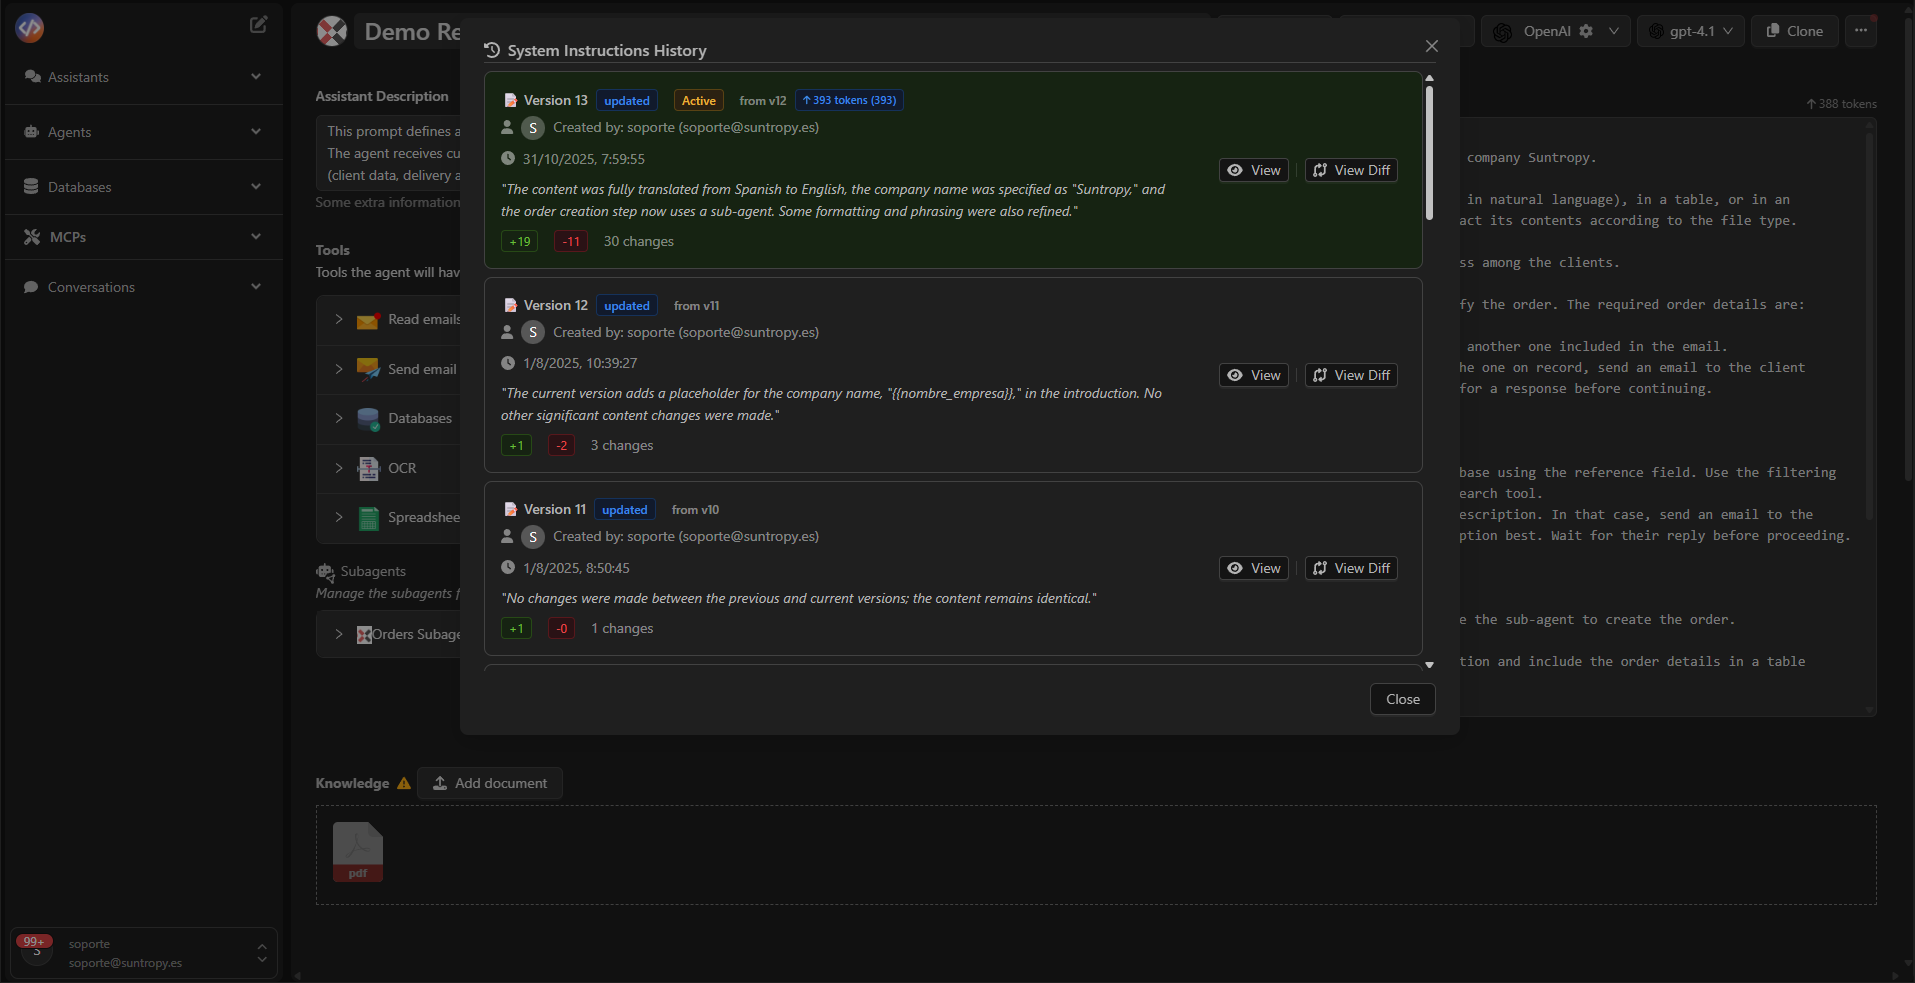
Task: Expand the Read emails tool row
Action: [x=339, y=319]
